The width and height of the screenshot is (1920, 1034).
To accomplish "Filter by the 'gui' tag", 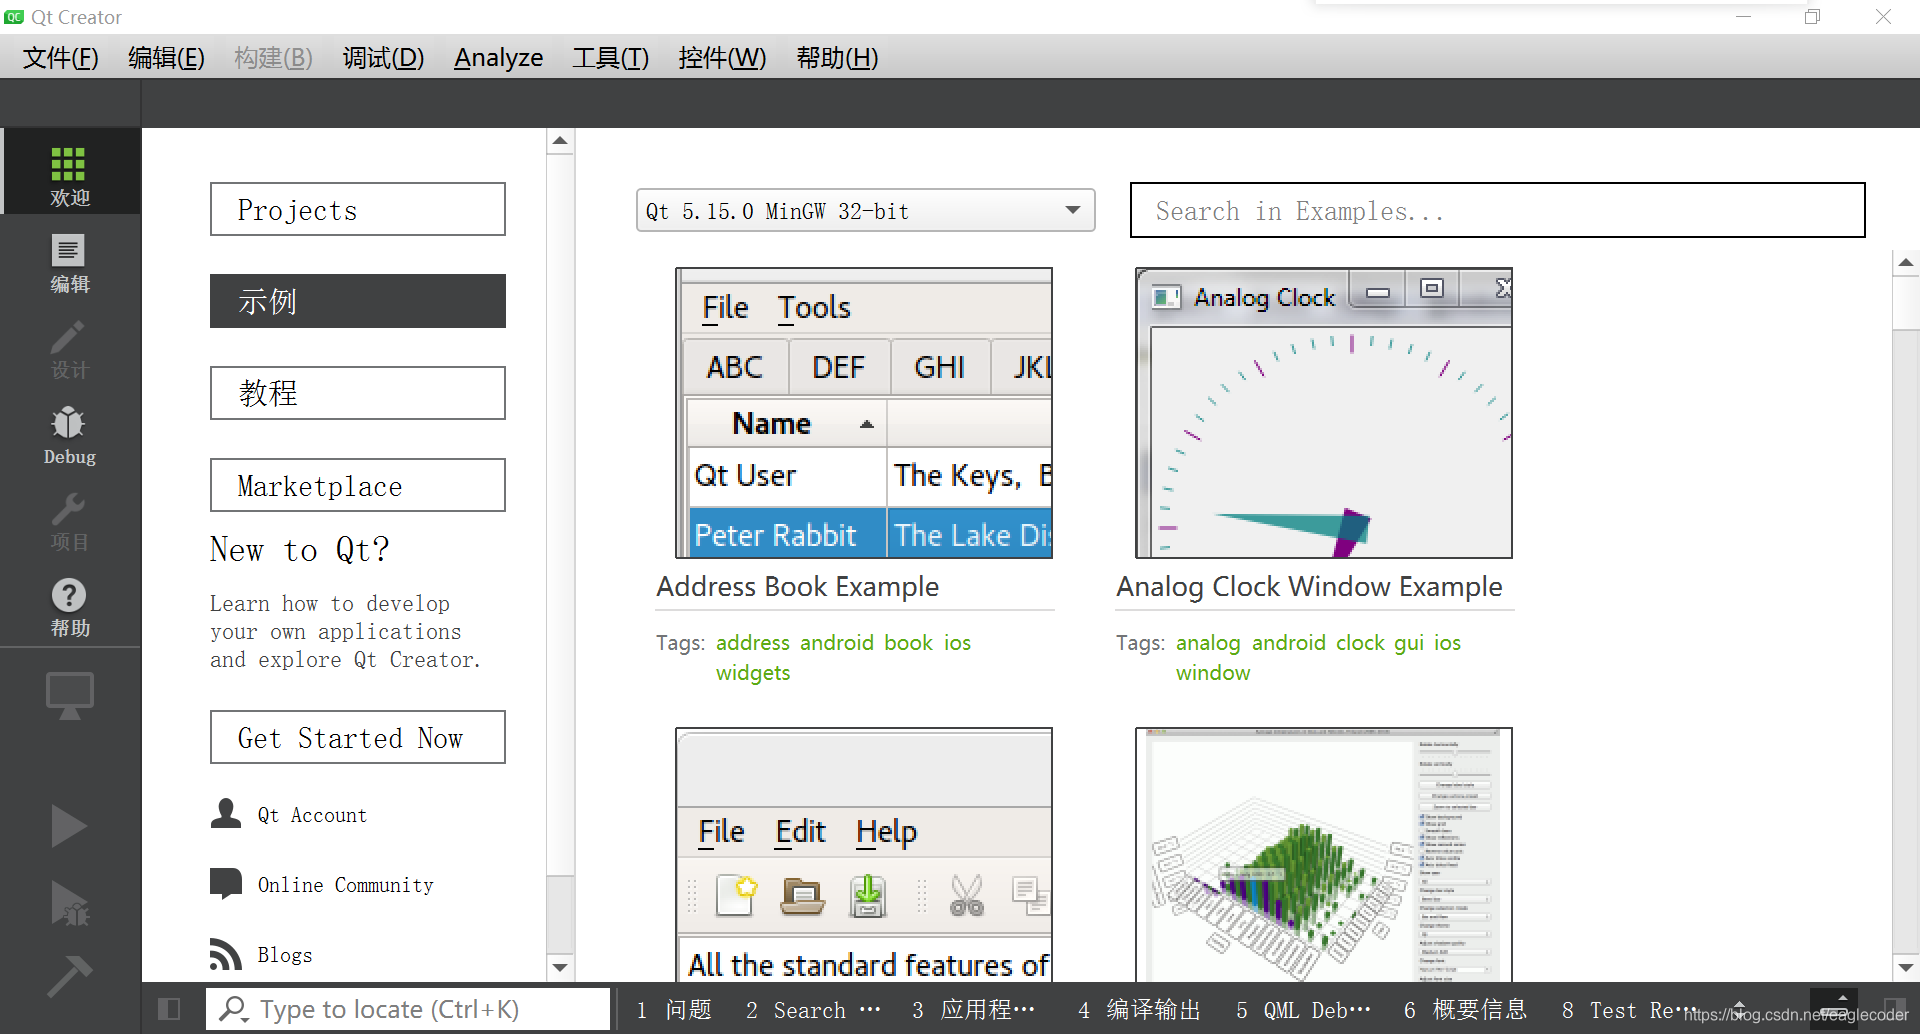I will 1409,642.
